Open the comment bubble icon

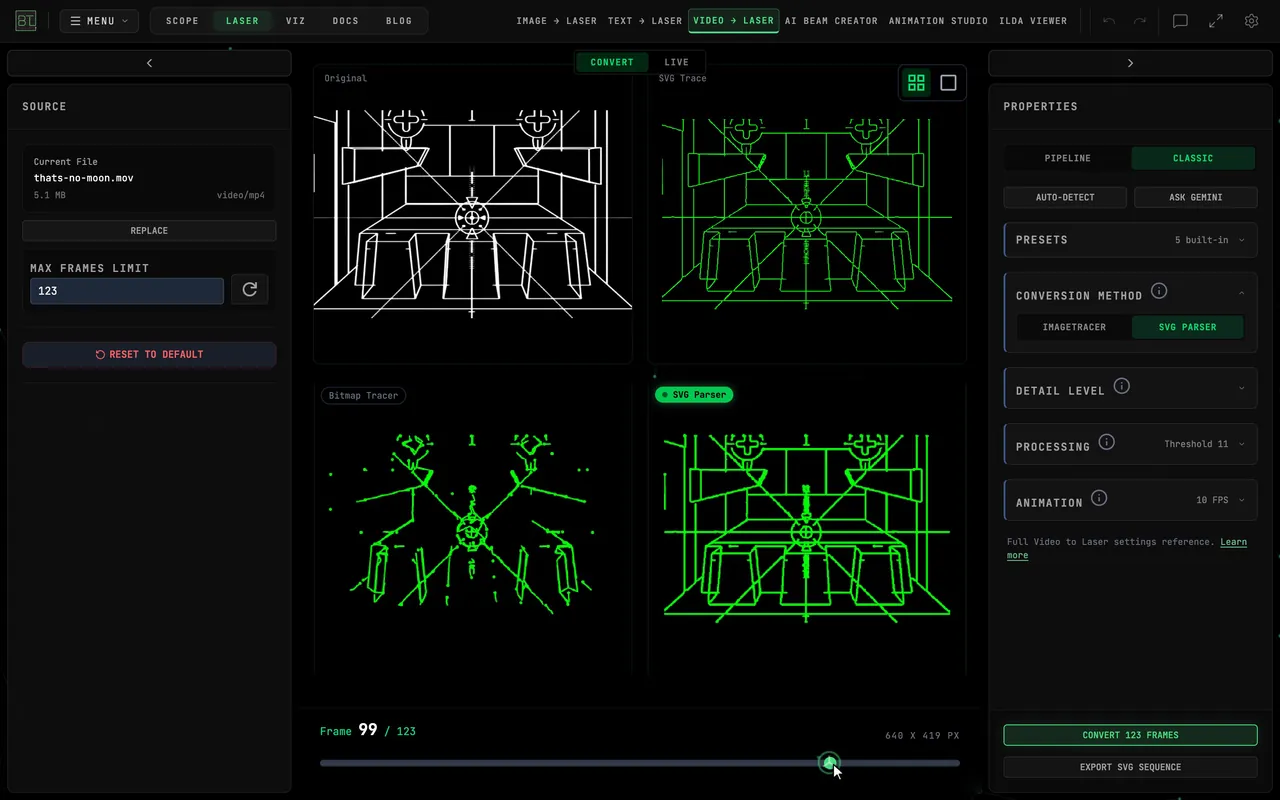pos(1180,21)
